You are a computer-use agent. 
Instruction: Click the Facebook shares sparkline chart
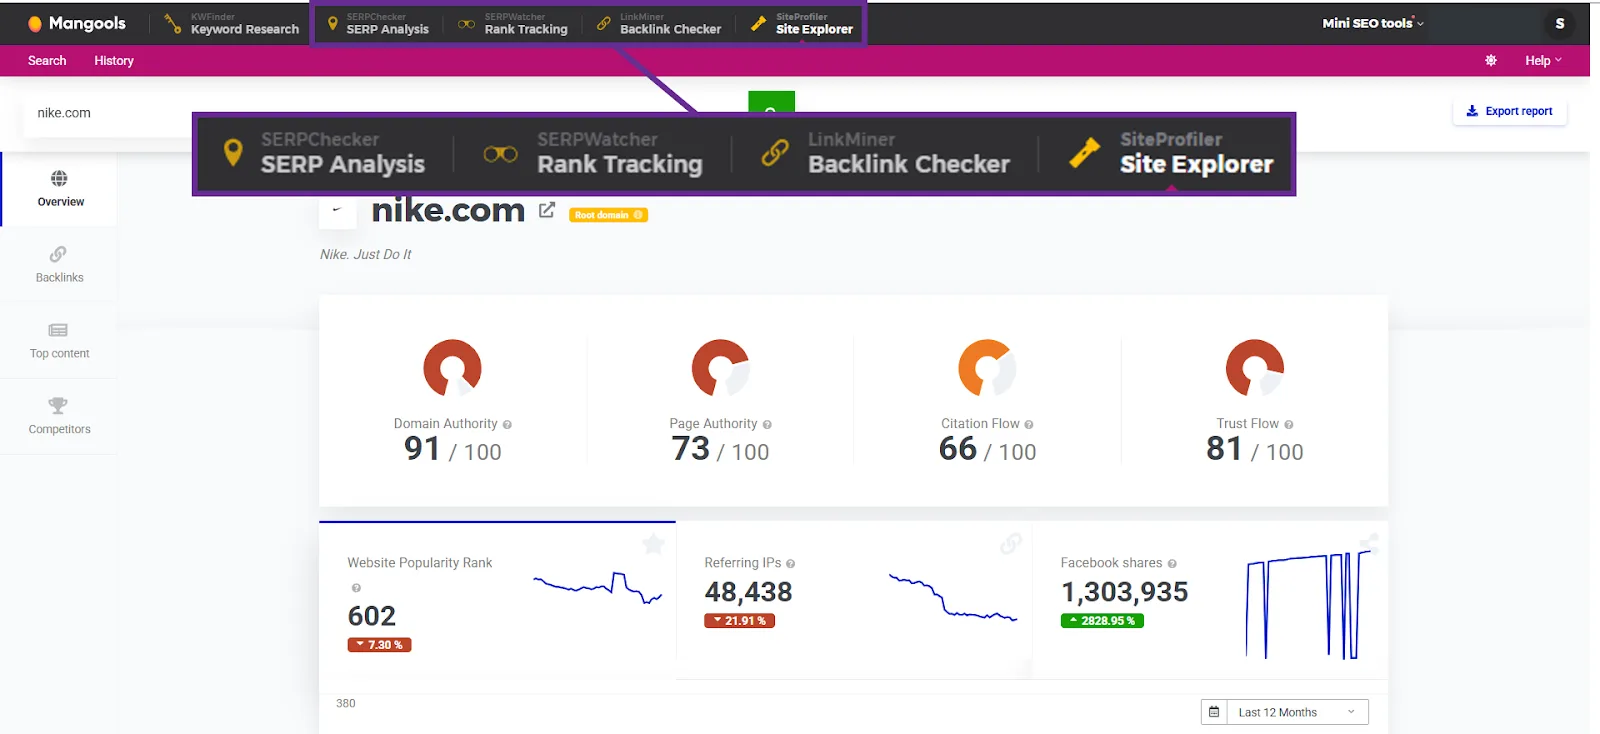click(1308, 605)
